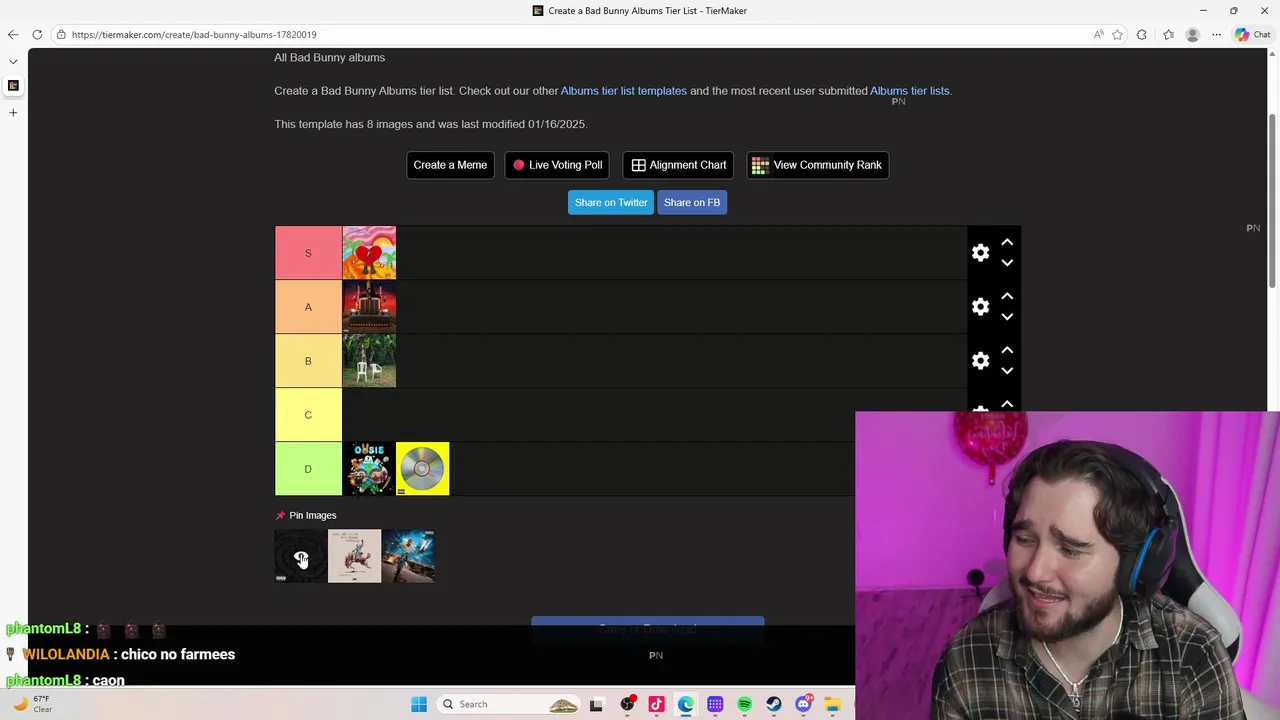Click the taskbar Search box
The image size is (1280, 720).
point(510,704)
